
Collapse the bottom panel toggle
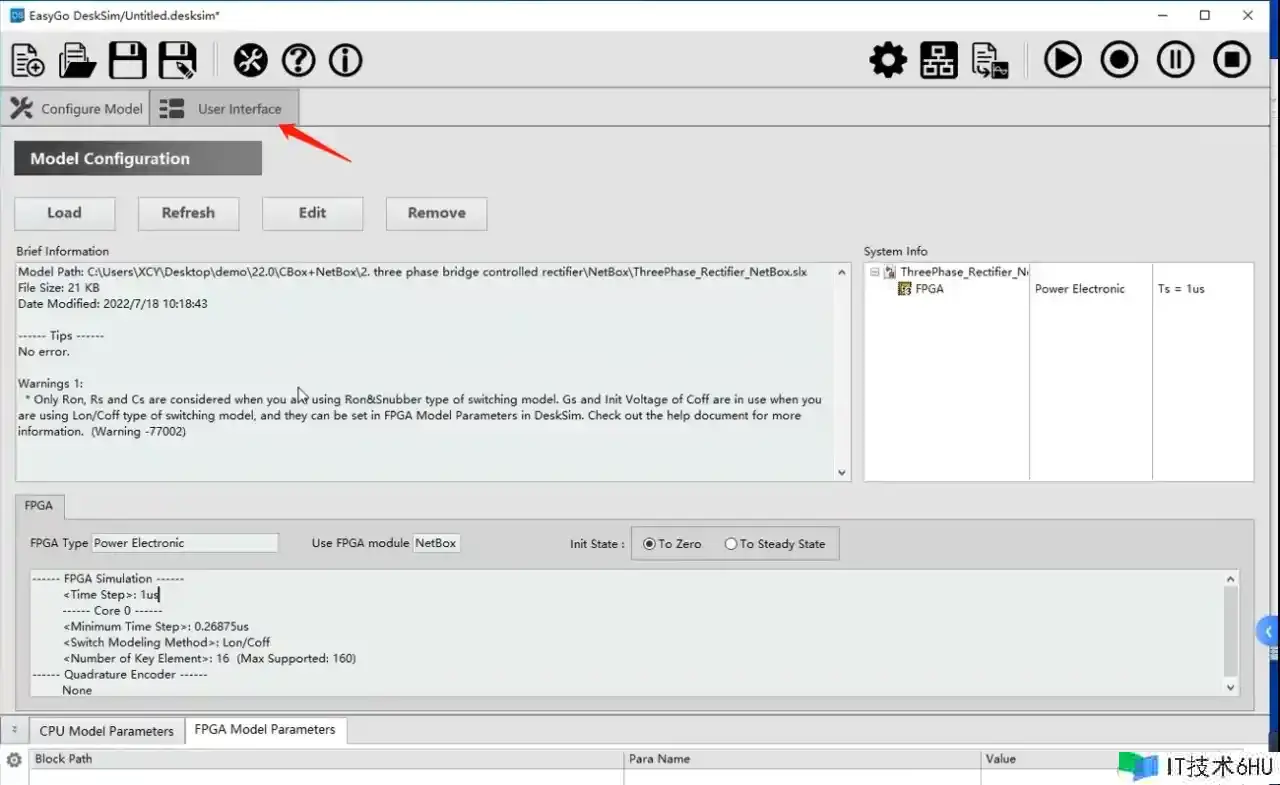tap(14, 730)
